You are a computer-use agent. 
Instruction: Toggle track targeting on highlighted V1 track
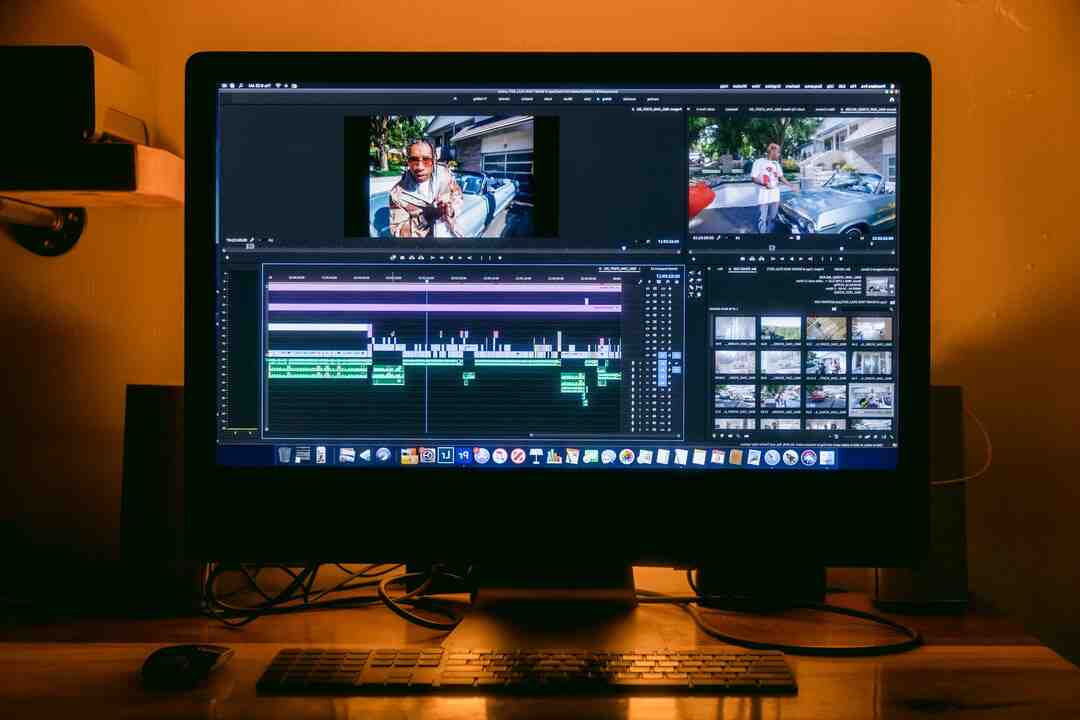(x=663, y=356)
